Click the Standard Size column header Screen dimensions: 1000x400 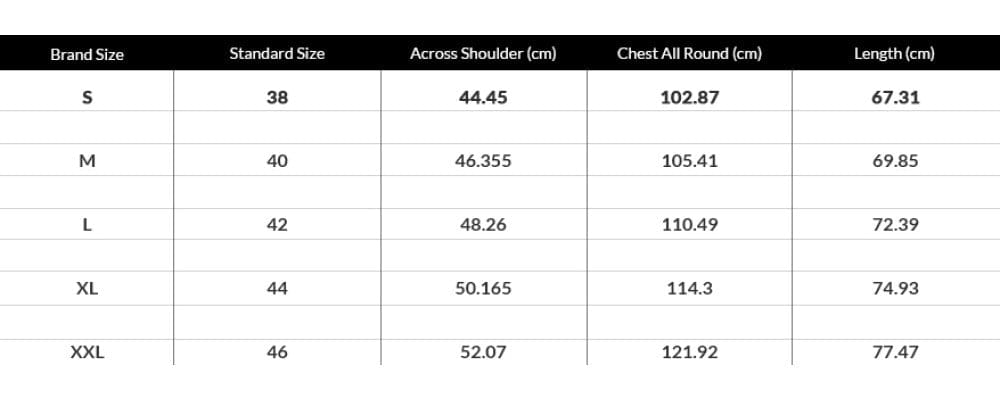click(277, 54)
